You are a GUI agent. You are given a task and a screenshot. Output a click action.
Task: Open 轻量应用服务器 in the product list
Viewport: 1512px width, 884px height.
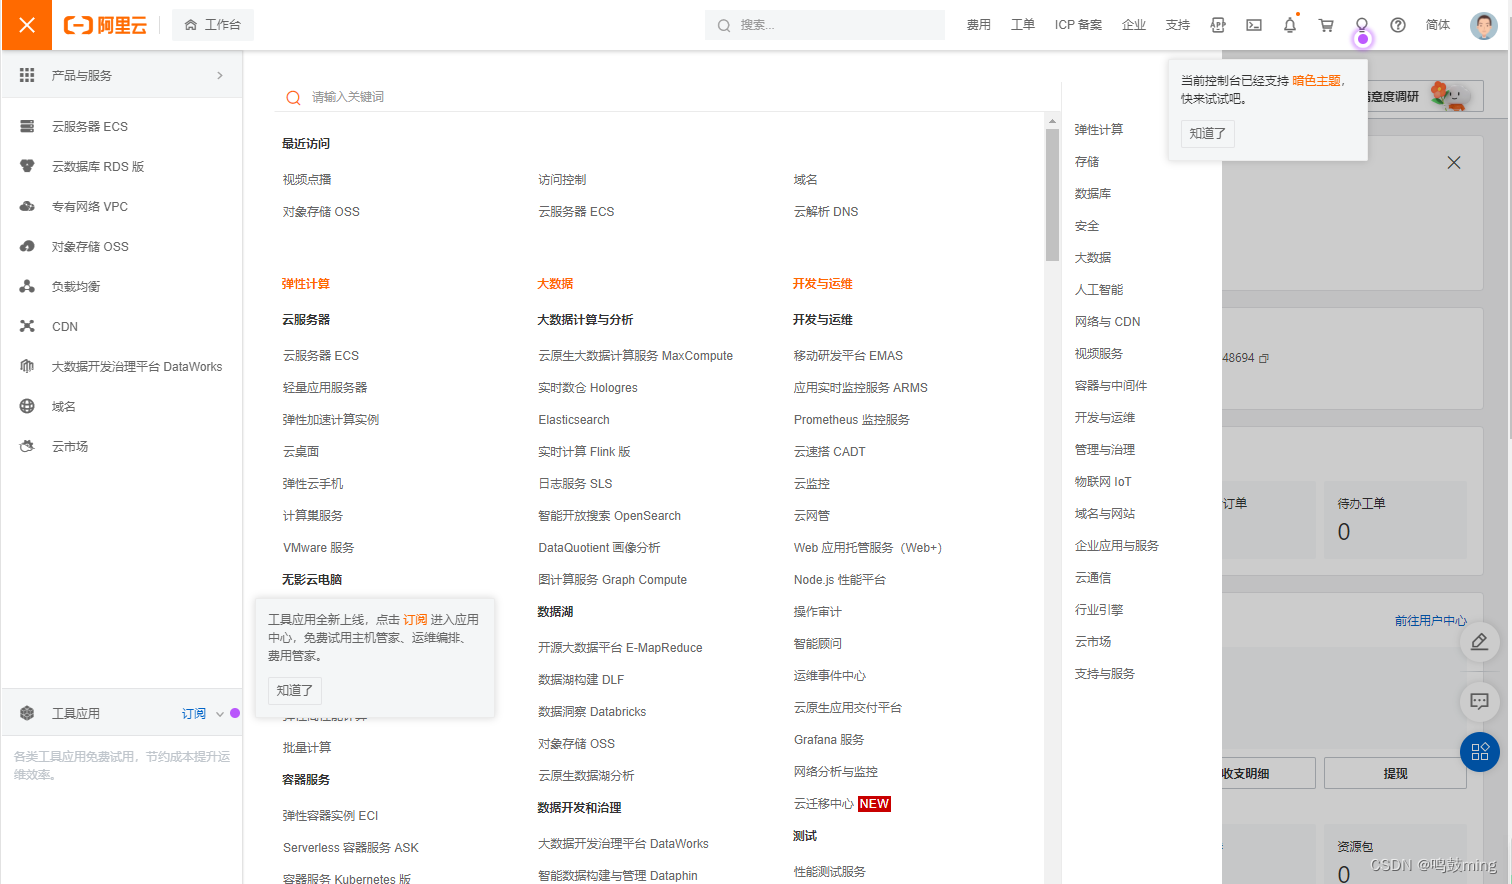click(325, 388)
